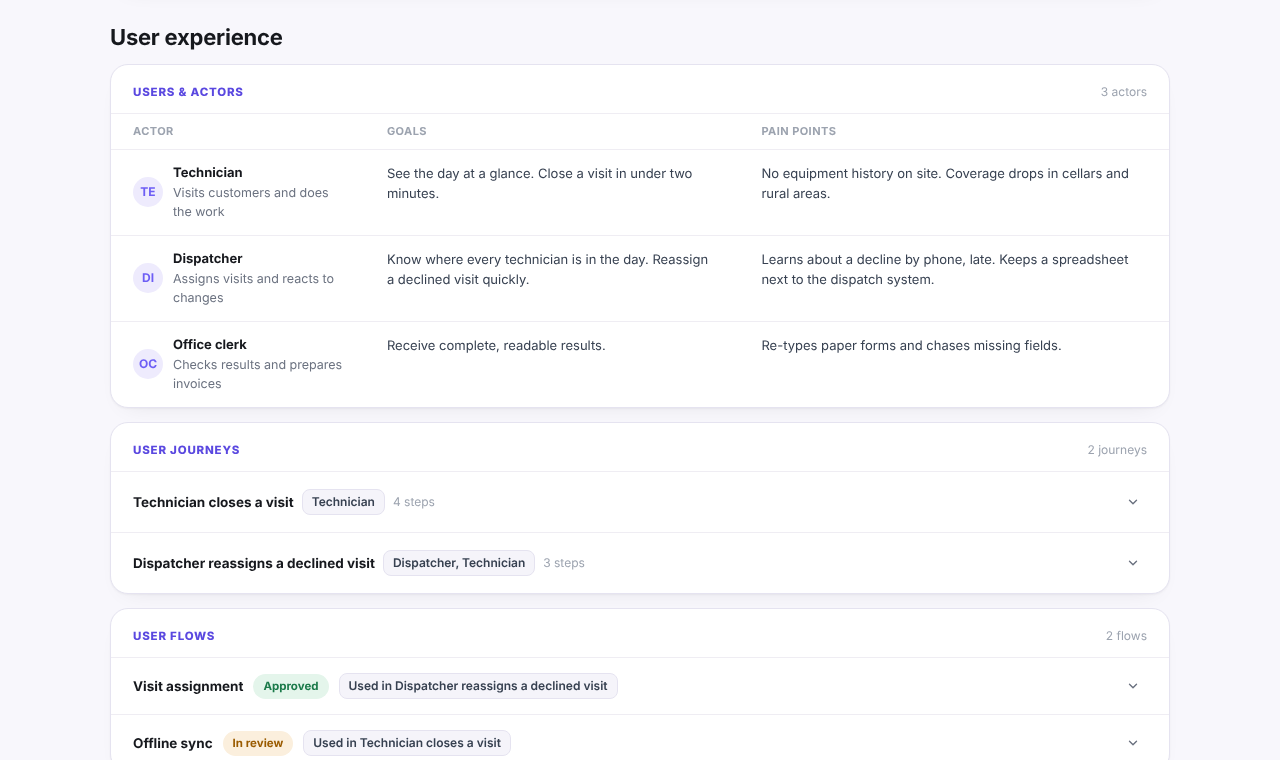Click the USER JOURNEYS section heading
The image size is (1280, 760).
[186, 450]
